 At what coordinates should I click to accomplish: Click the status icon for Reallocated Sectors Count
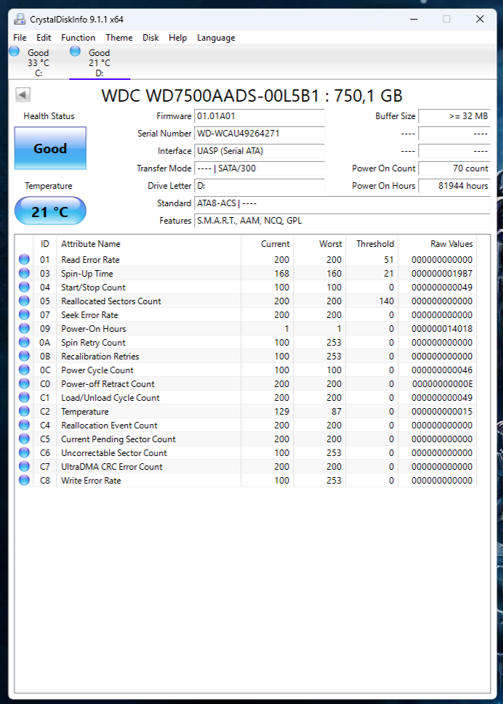pyautogui.click(x=24, y=300)
